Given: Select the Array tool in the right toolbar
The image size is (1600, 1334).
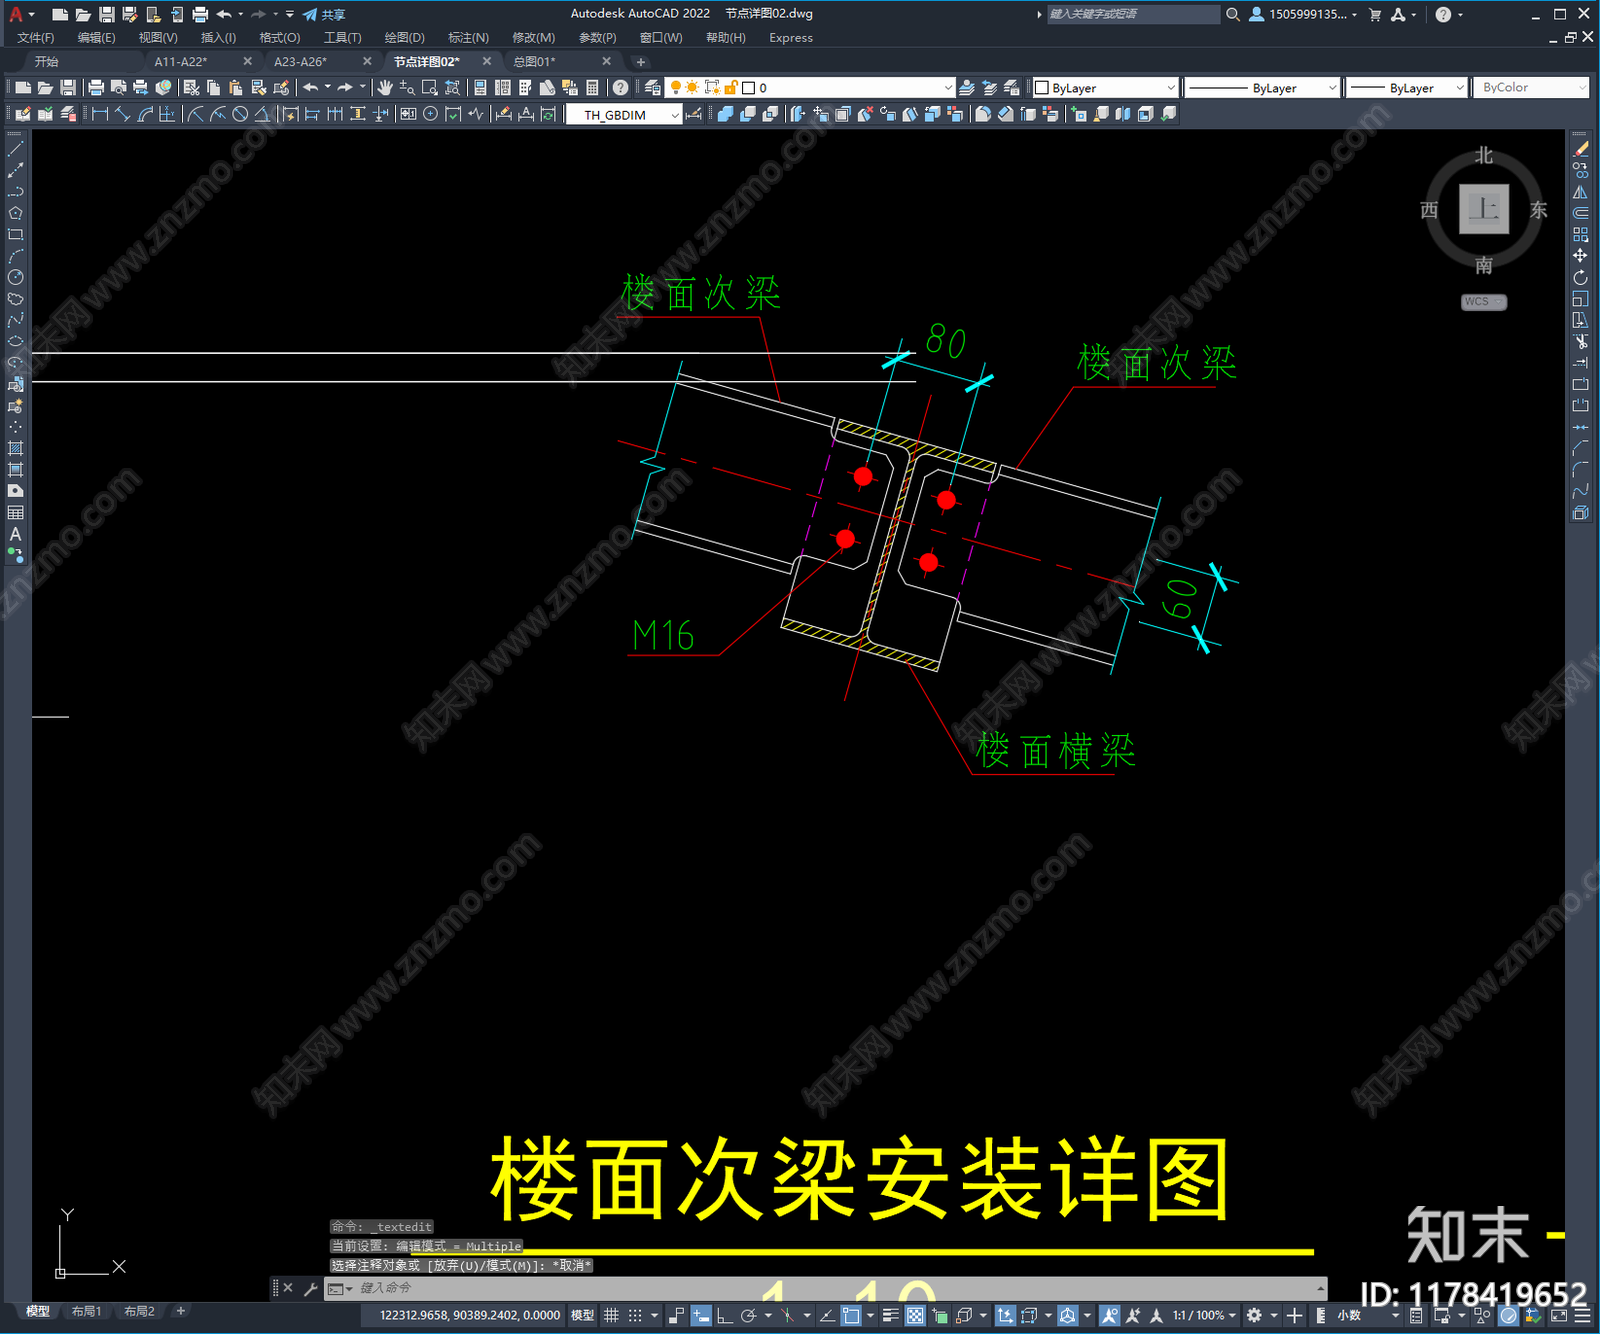Looking at the screenshot, I should pyautogui.click(x=1581, y=234).
